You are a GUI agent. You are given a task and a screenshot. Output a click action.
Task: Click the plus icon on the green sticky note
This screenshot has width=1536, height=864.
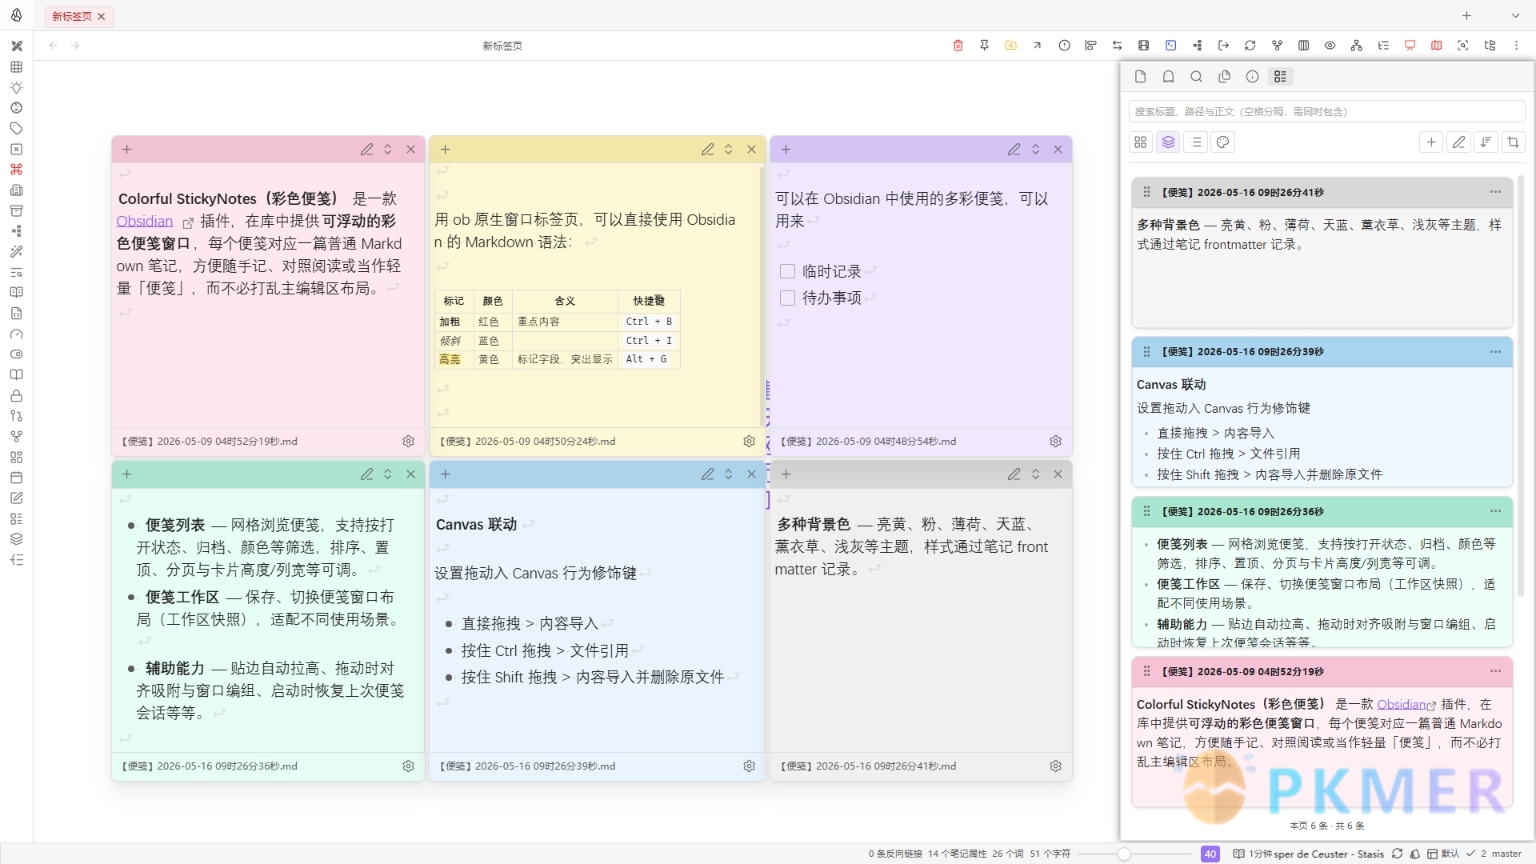[x=127, y=474]
